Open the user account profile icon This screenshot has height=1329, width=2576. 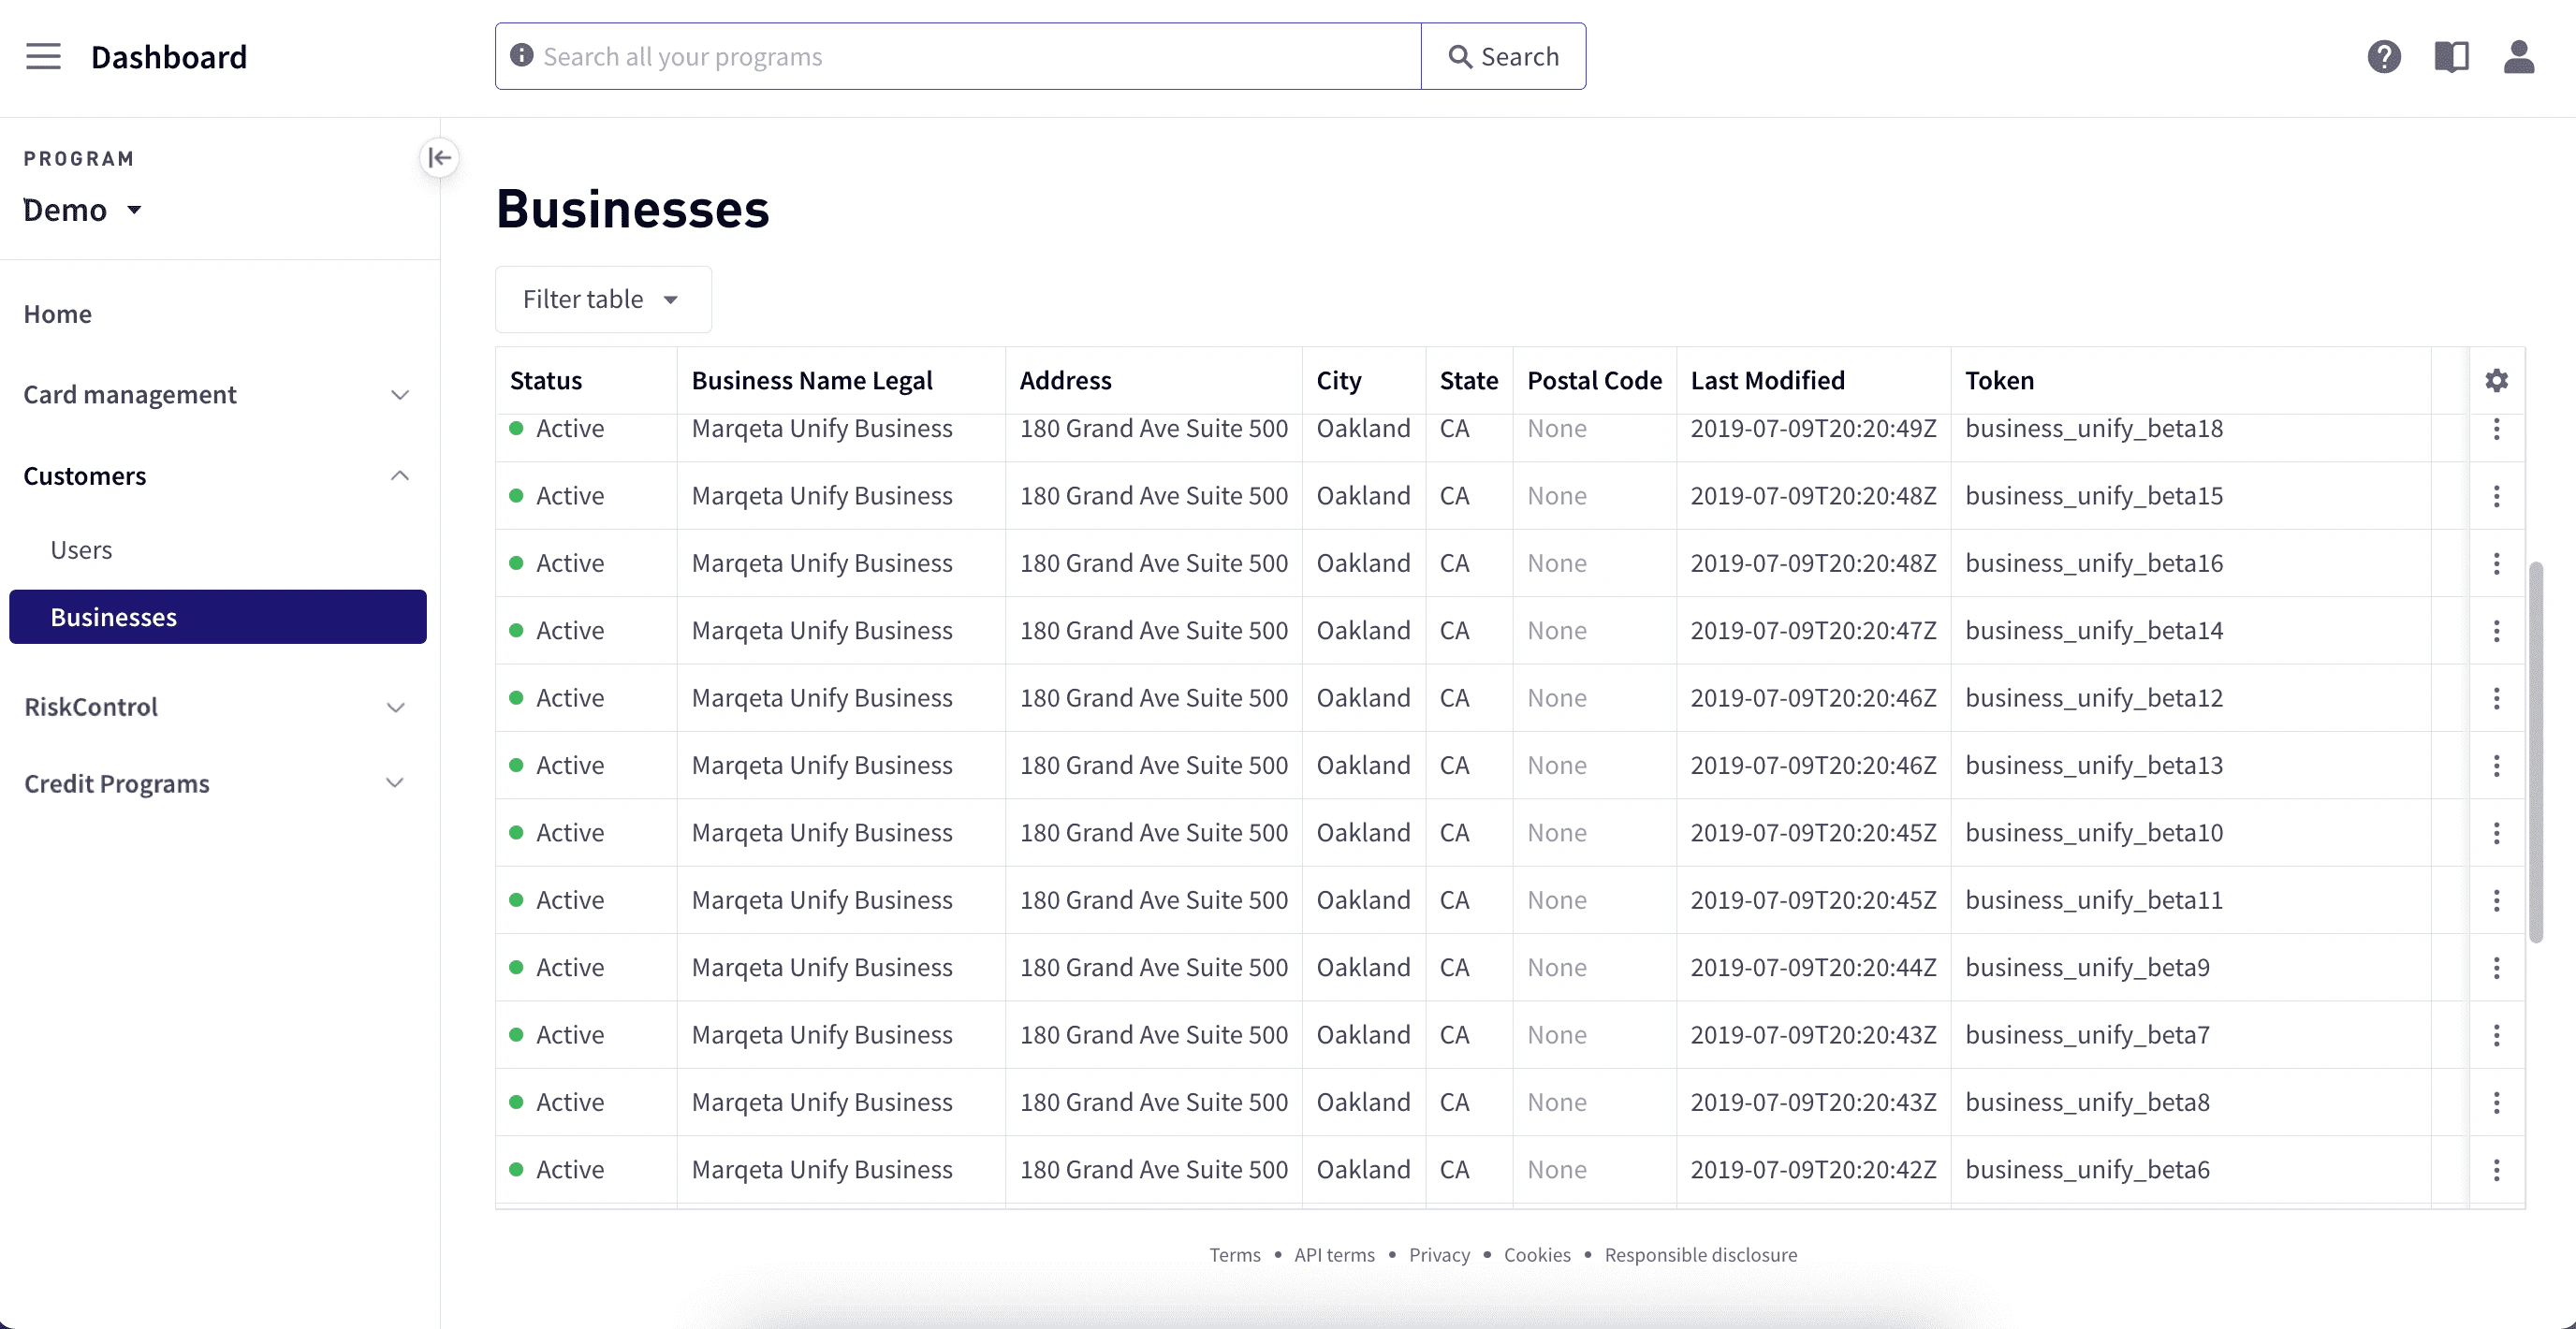tap(2518, 57)
